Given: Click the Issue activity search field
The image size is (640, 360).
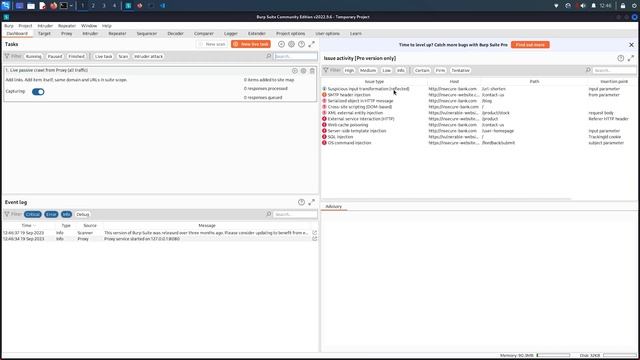Looking at the screenshot, I should point(614,71).
